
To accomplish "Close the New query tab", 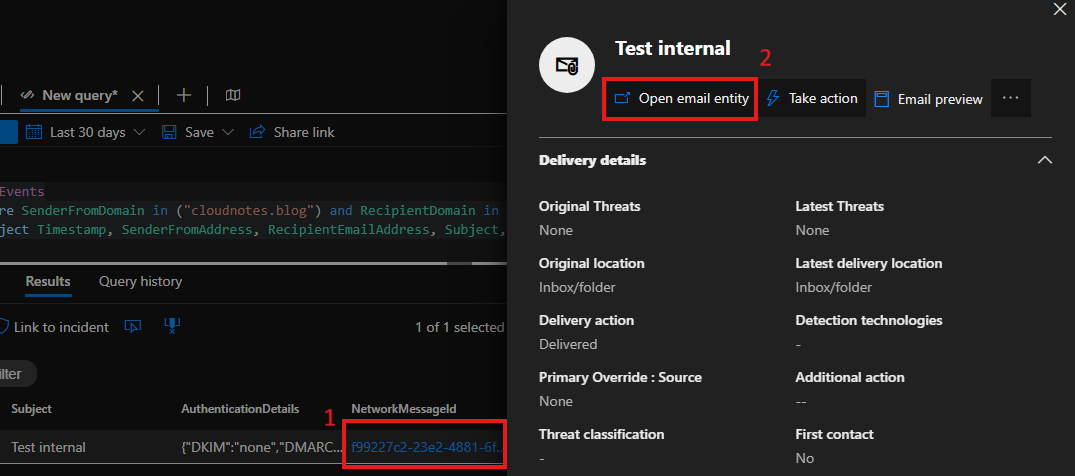I will 139,96.
